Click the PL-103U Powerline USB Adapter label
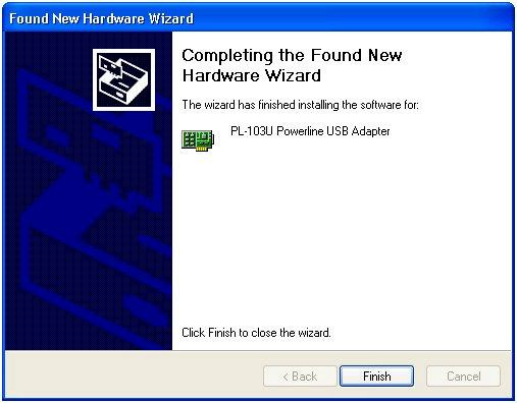The width and height of the screenshot is (517, 403). coord(310,131)
